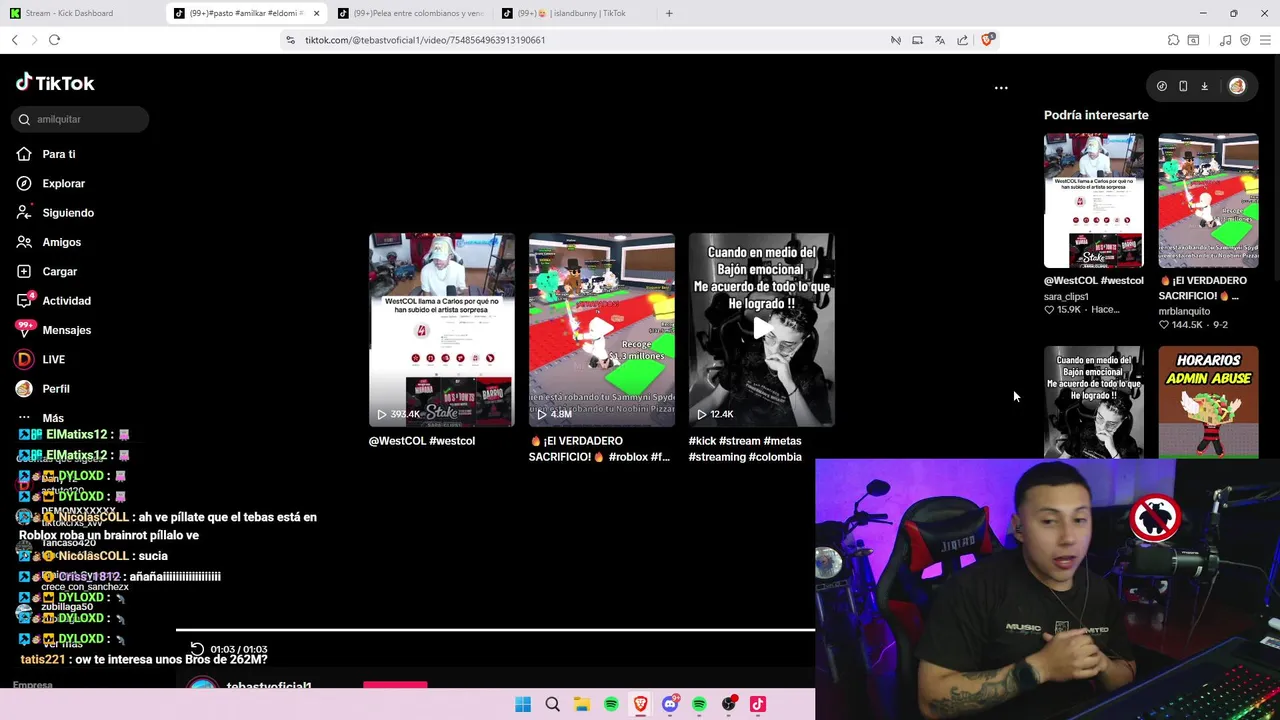Click the music note playlist icon
This screenshot has width=1280, height=720.
pos(1225,40)
